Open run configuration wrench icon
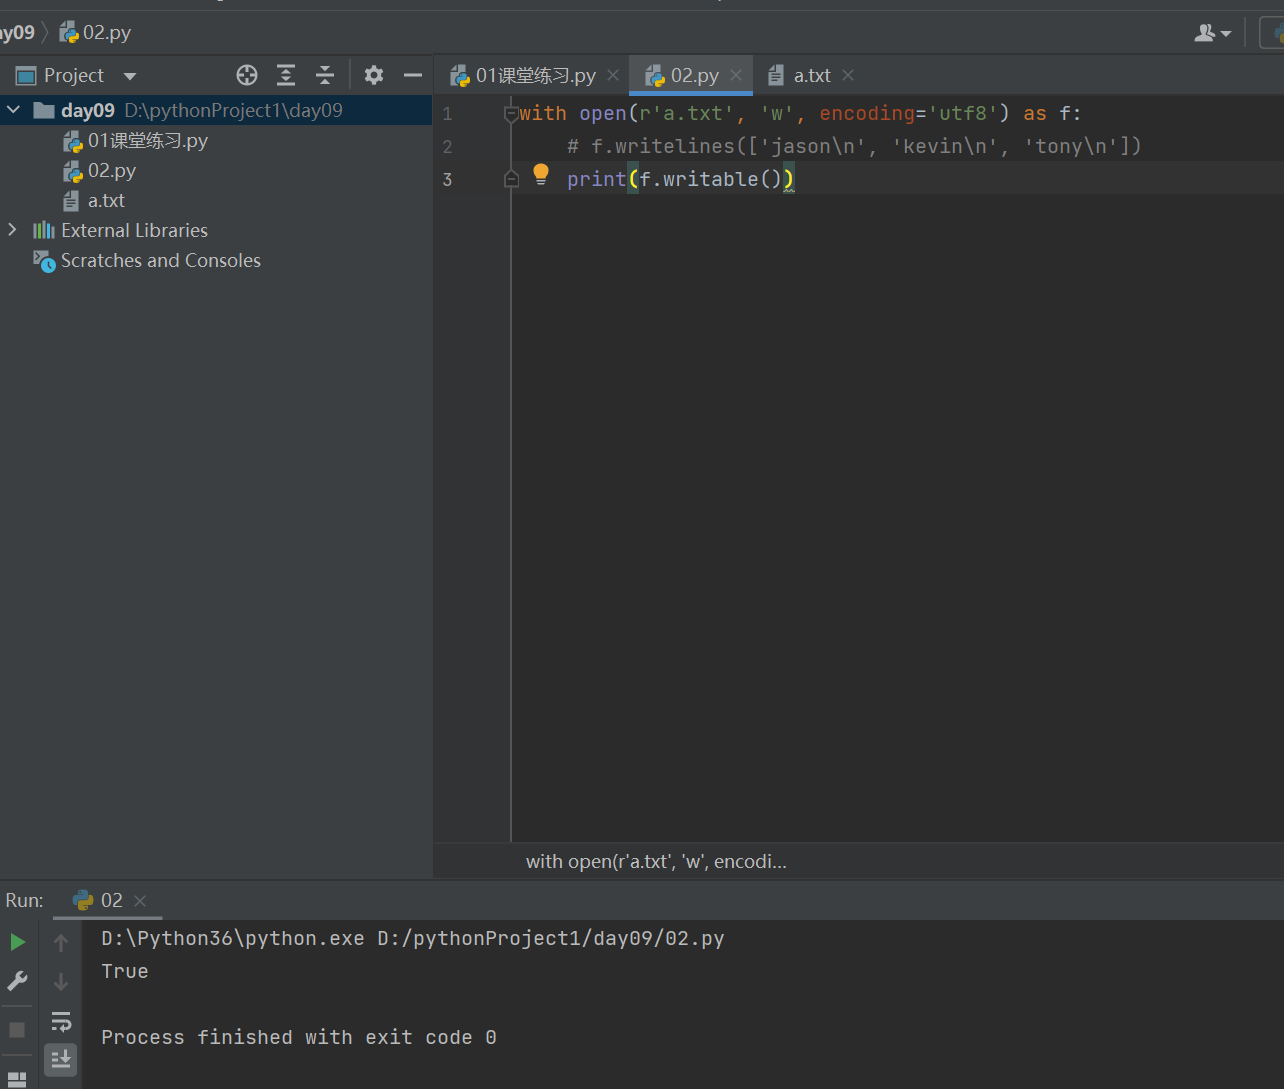Screen dimensions: 1284x1089 17,981
